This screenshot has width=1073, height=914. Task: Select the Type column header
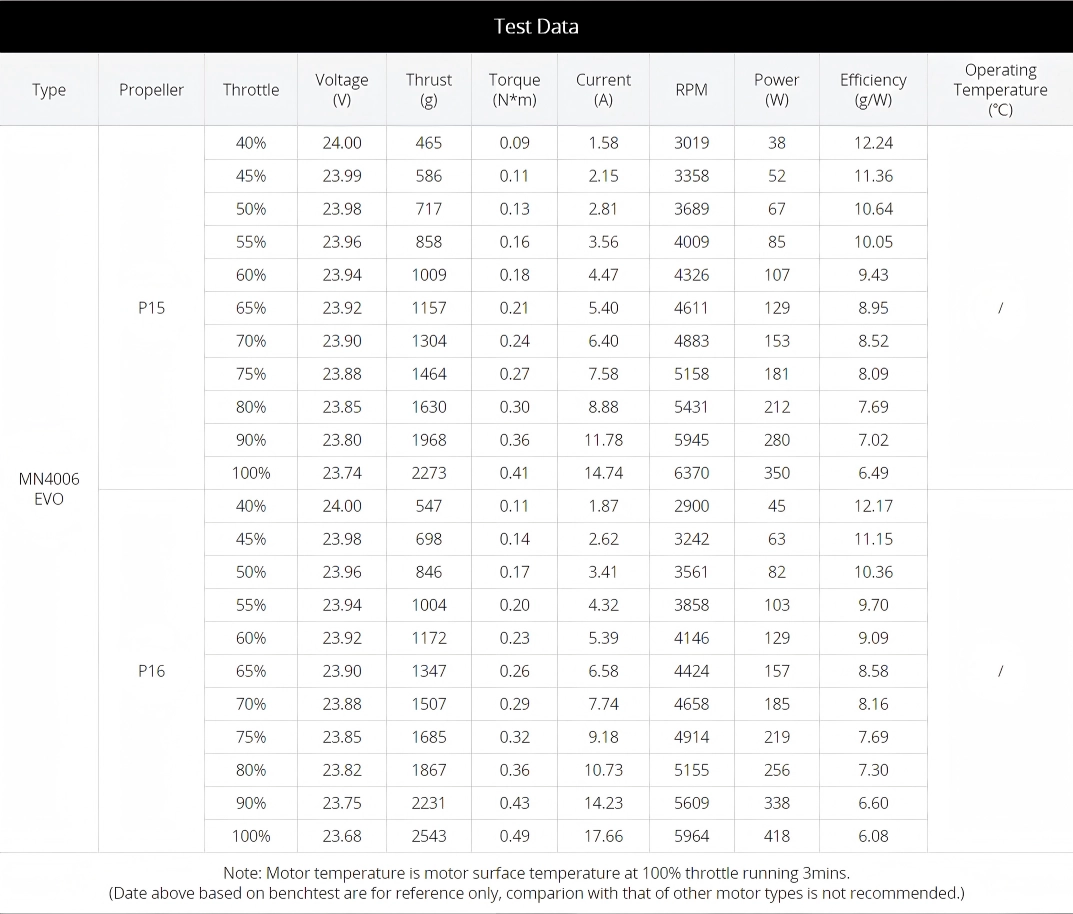49,90
